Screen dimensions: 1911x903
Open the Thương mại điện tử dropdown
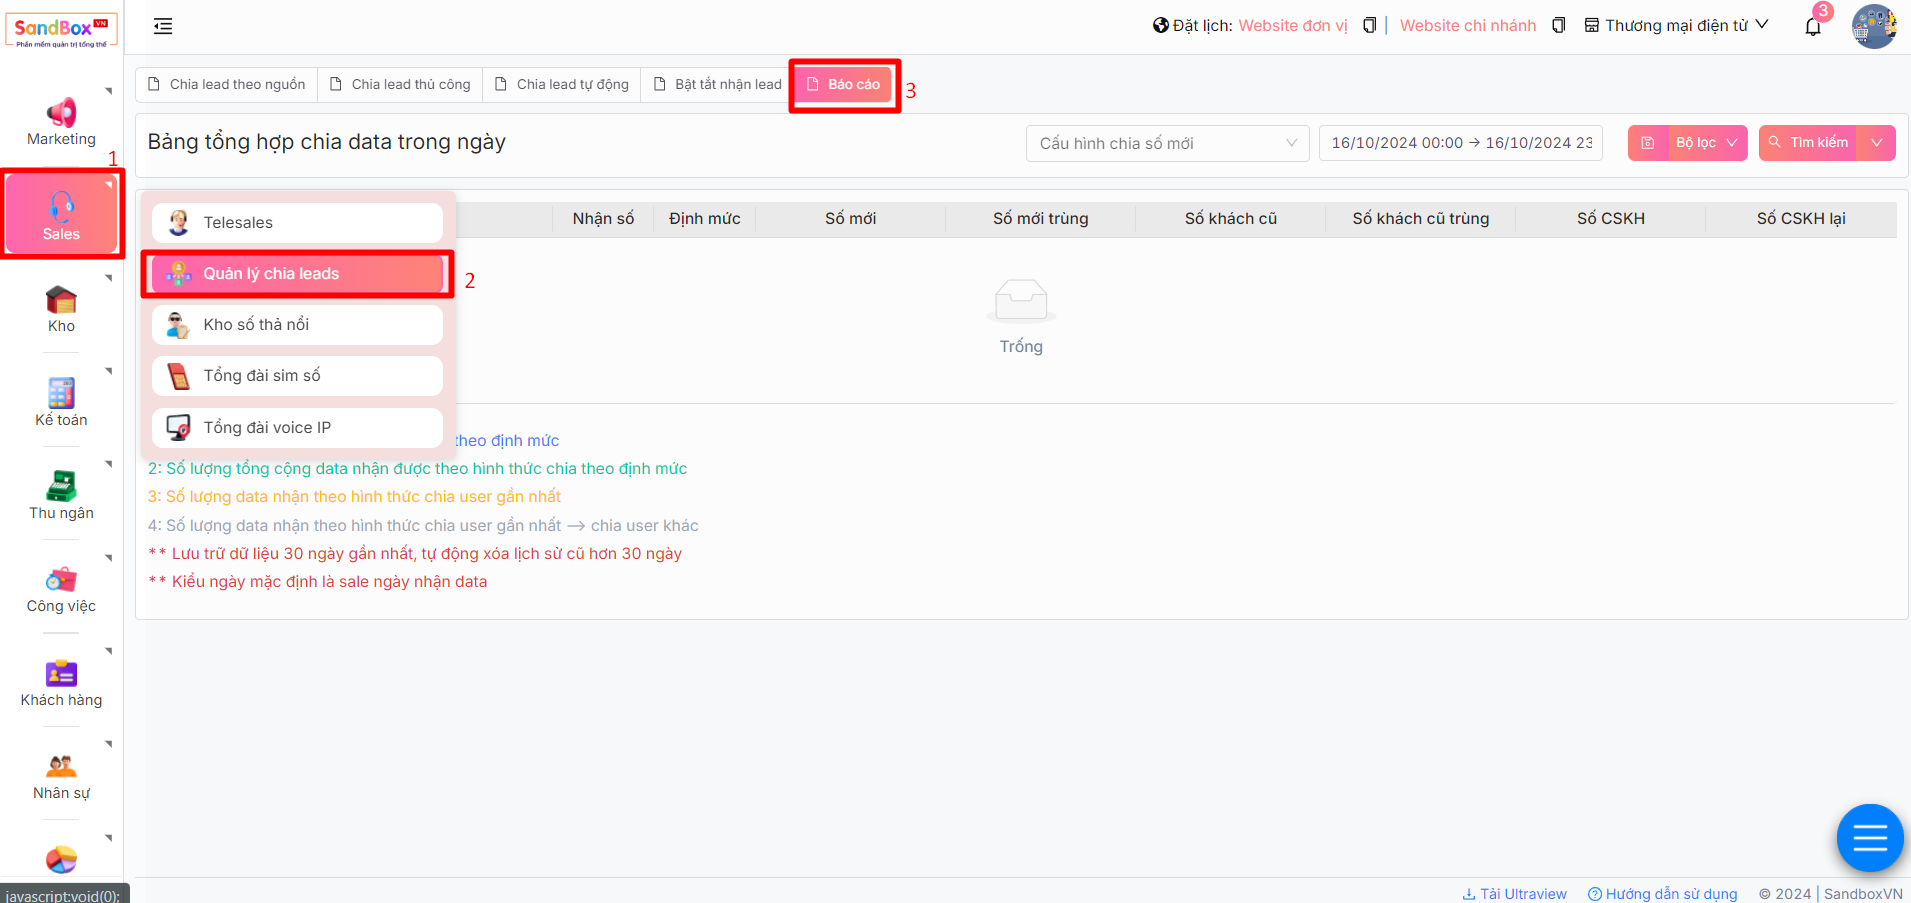tap(1676, 26)
